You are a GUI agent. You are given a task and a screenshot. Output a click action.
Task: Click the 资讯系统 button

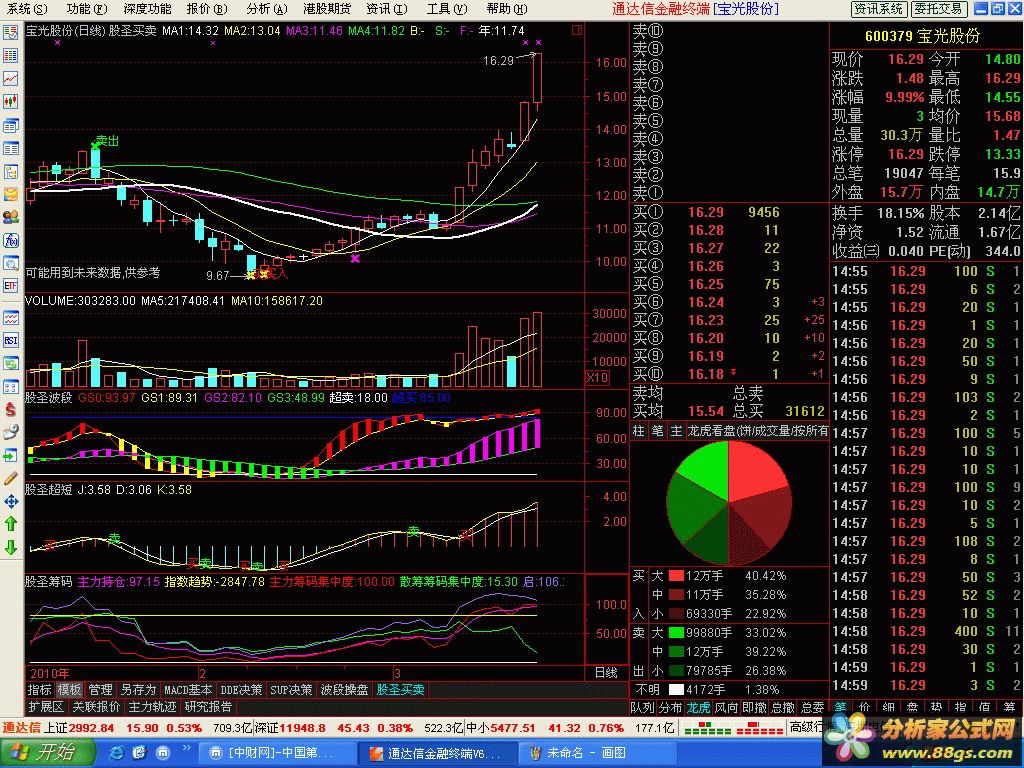point(879,8)
